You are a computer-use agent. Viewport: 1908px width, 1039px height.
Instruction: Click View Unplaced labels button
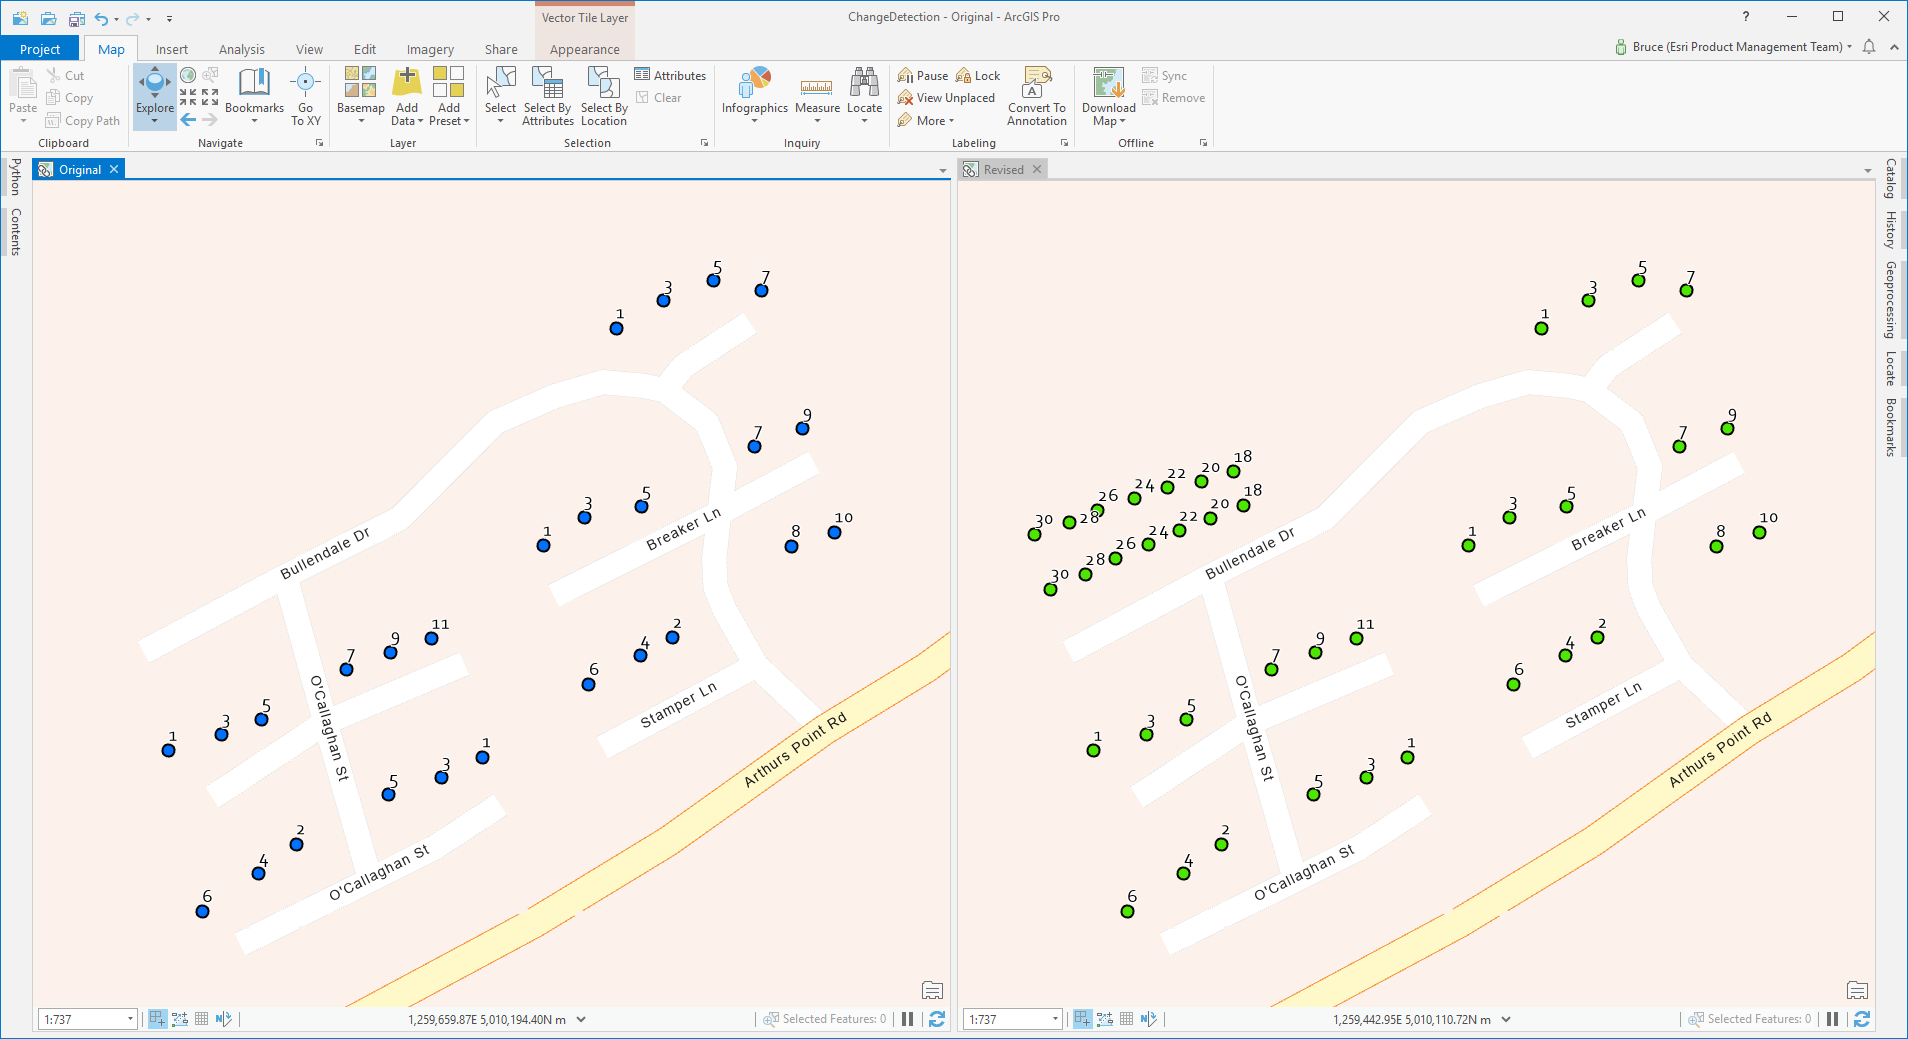pyautogui.click(x=946, y=98)
